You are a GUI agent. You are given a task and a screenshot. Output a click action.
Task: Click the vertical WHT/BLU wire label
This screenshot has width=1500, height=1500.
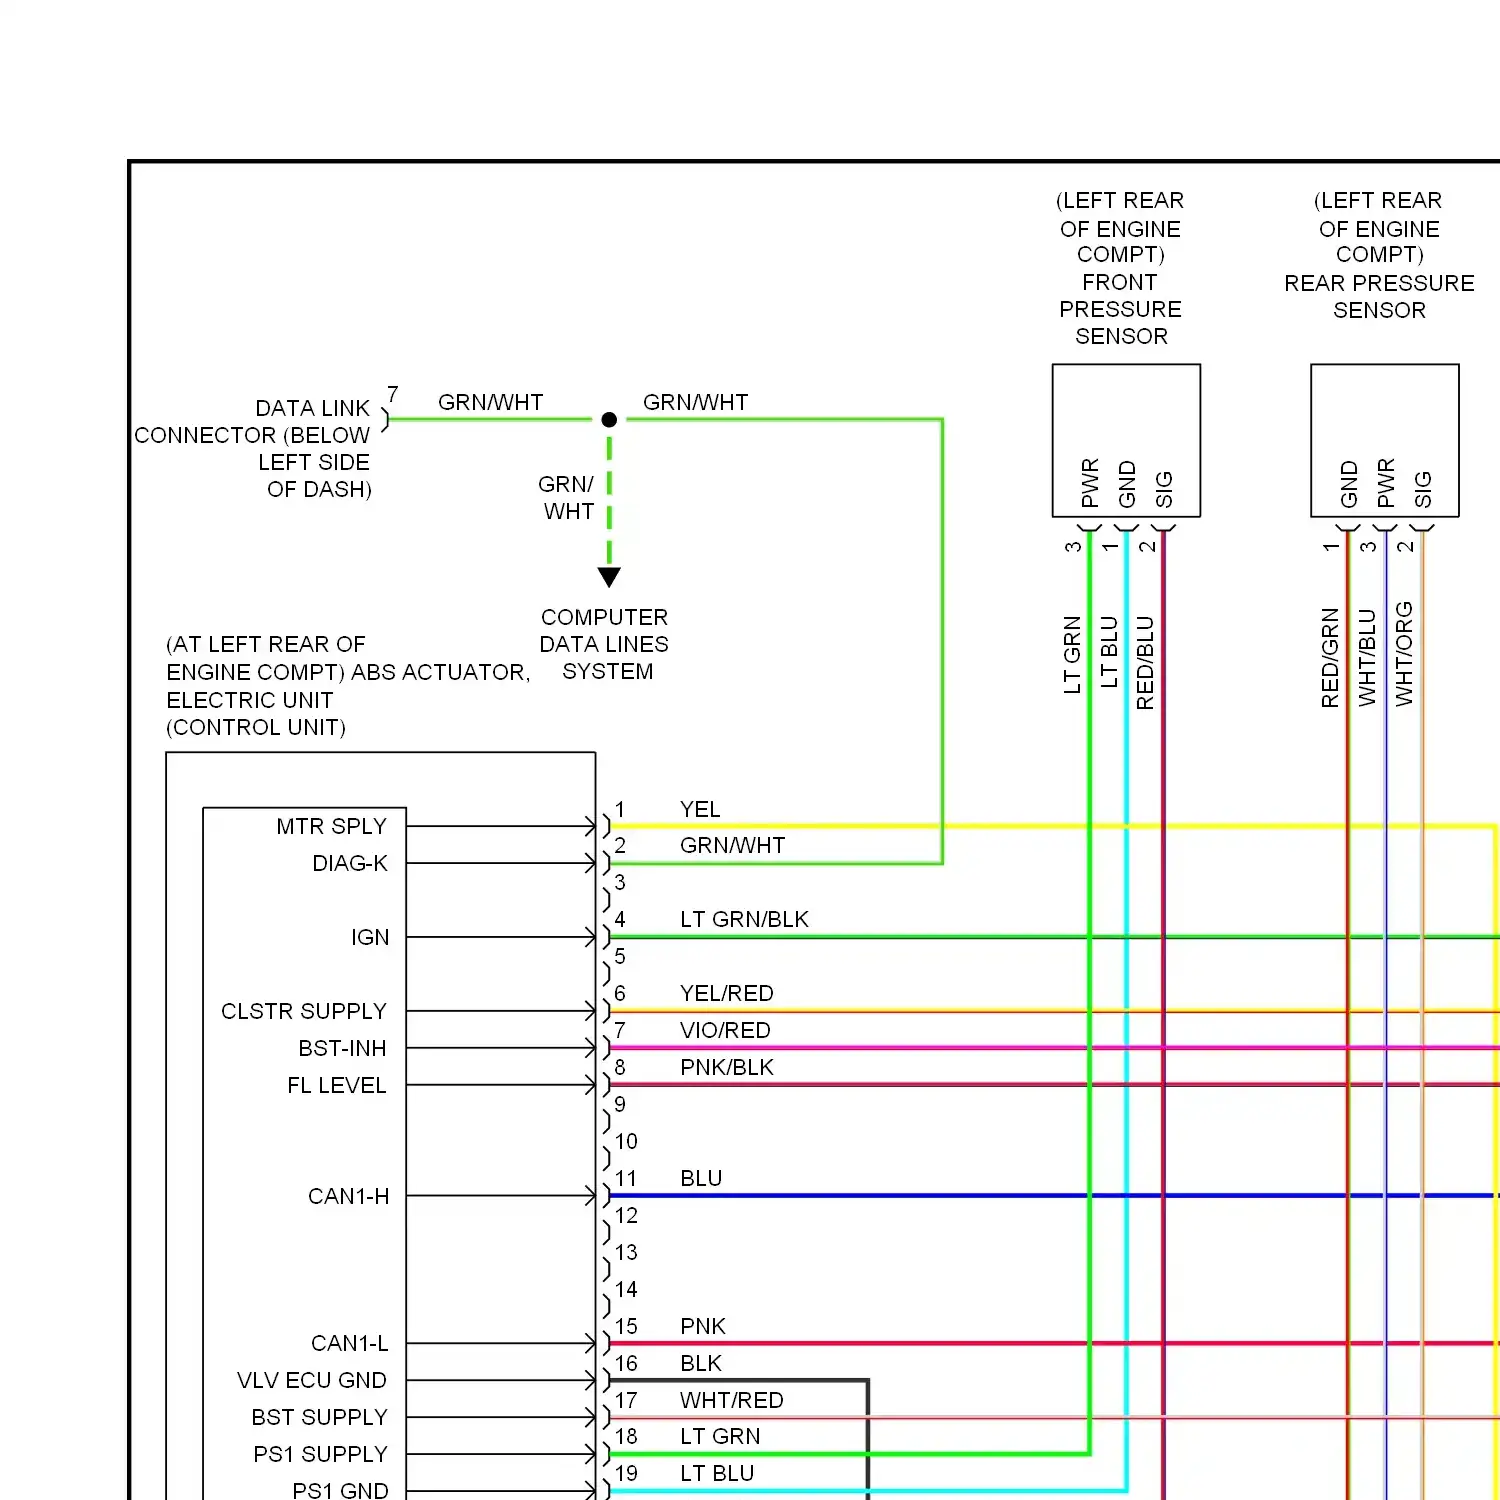(1367, 657)
